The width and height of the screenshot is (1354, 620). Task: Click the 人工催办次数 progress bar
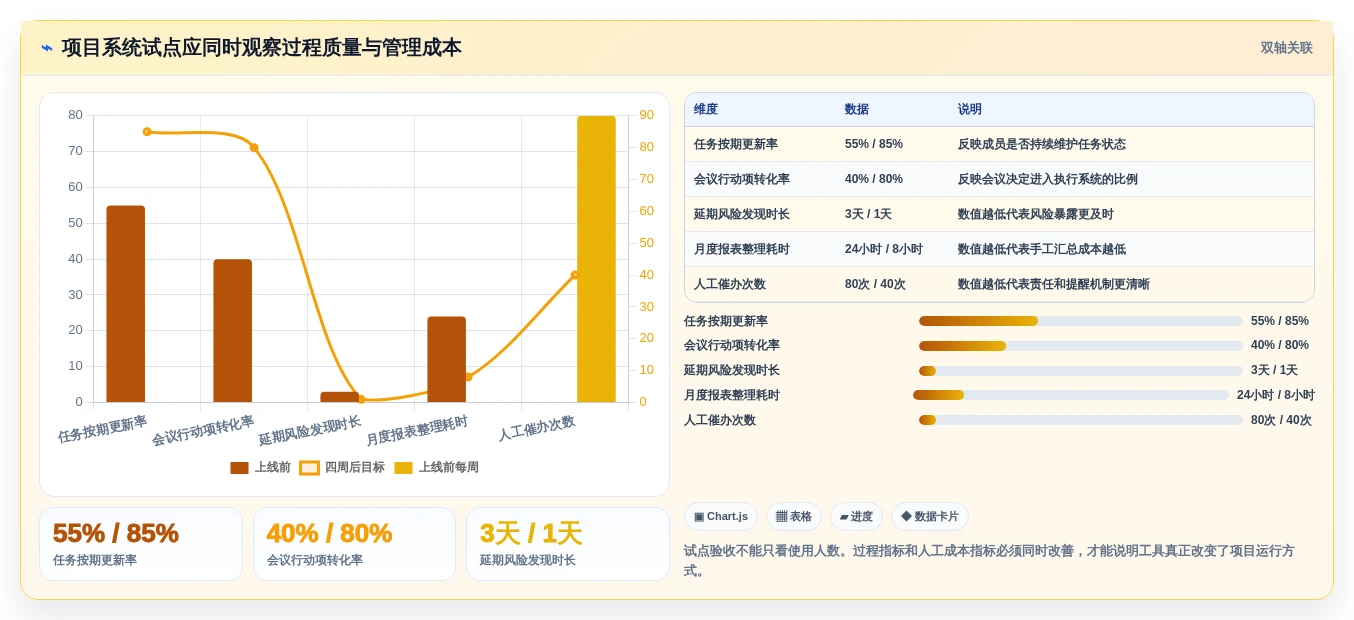[x=1080, y=420]
